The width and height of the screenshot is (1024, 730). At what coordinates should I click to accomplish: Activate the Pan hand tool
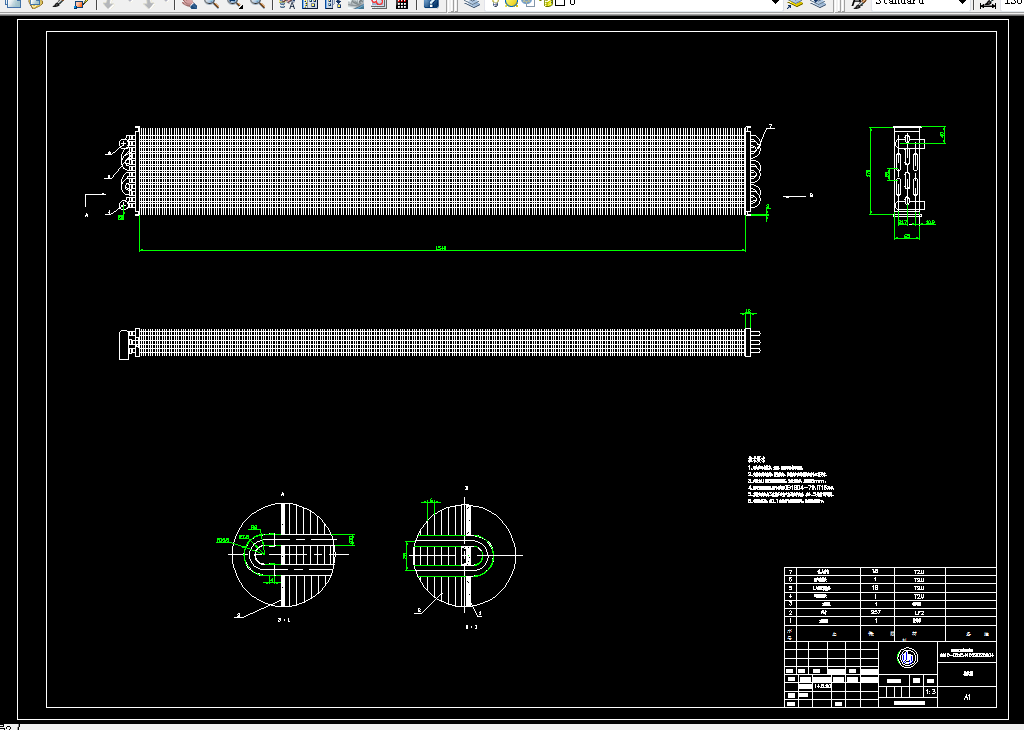189,3
